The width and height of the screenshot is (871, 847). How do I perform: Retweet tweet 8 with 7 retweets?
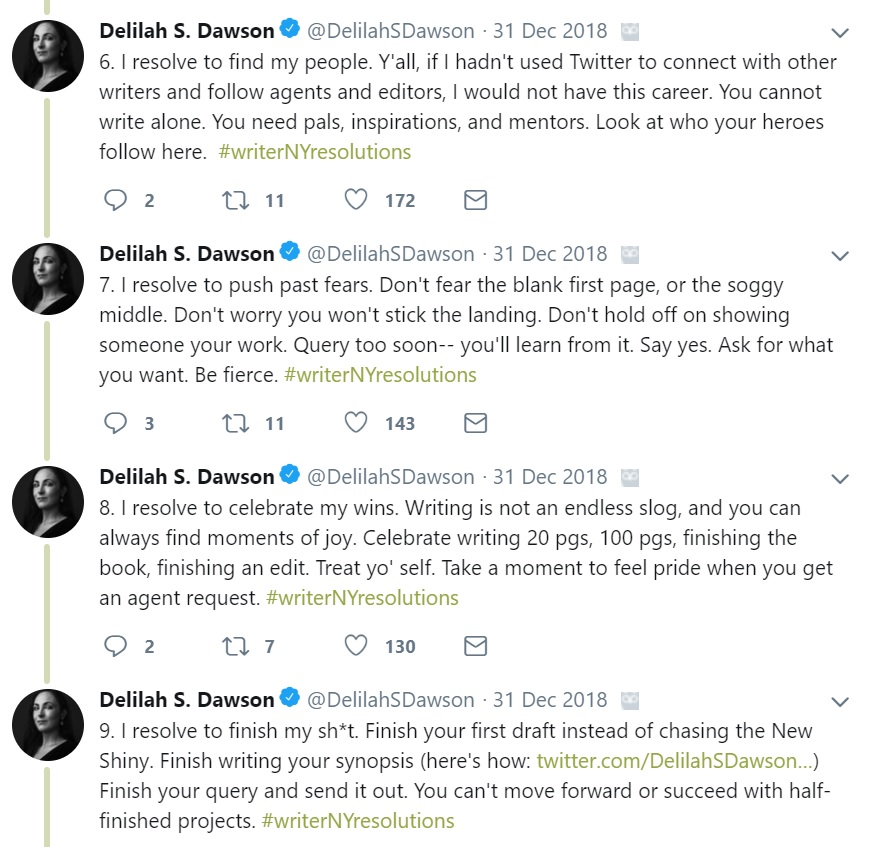pyautogui.click(x=235, y=646)
